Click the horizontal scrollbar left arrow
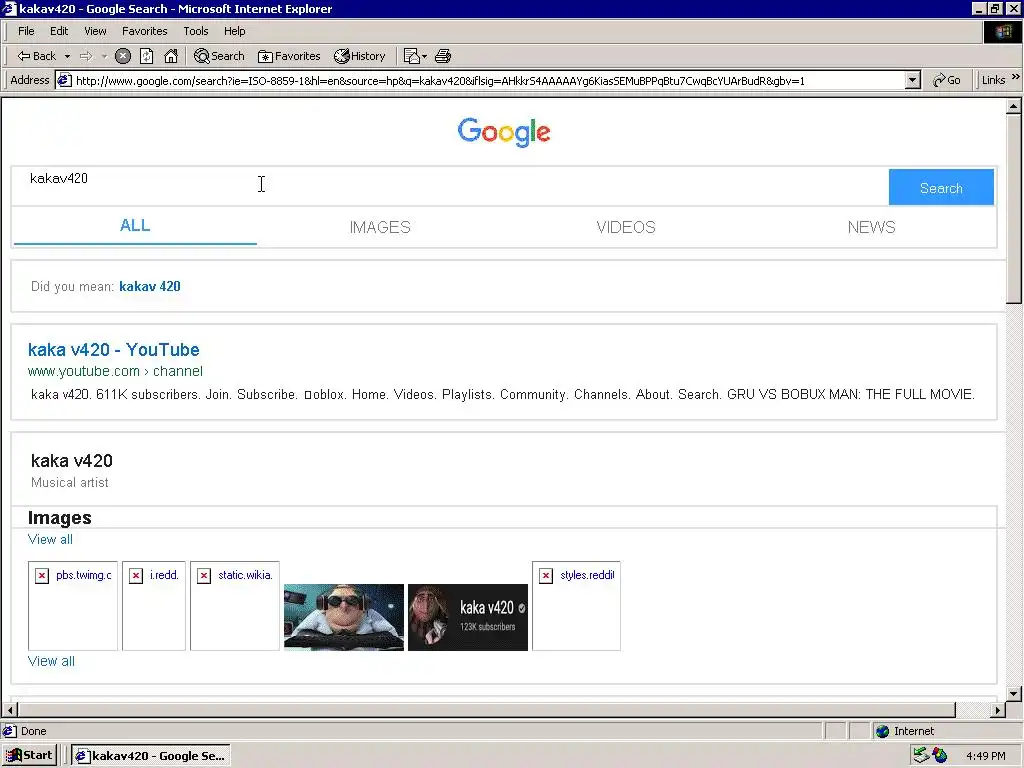The width and height of the screenshot is (1024, 768). point(9,709)
